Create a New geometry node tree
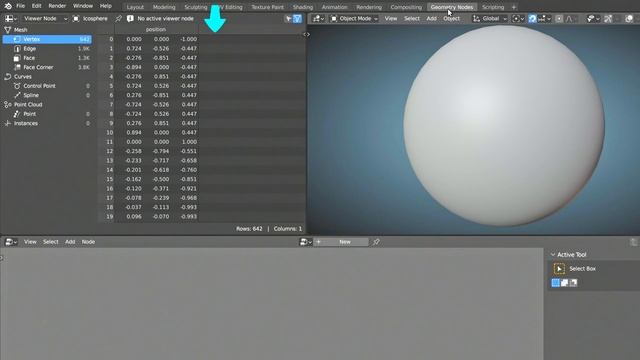Image resolution: width=640 pixels, height=360 pixels. click(341, 242)
